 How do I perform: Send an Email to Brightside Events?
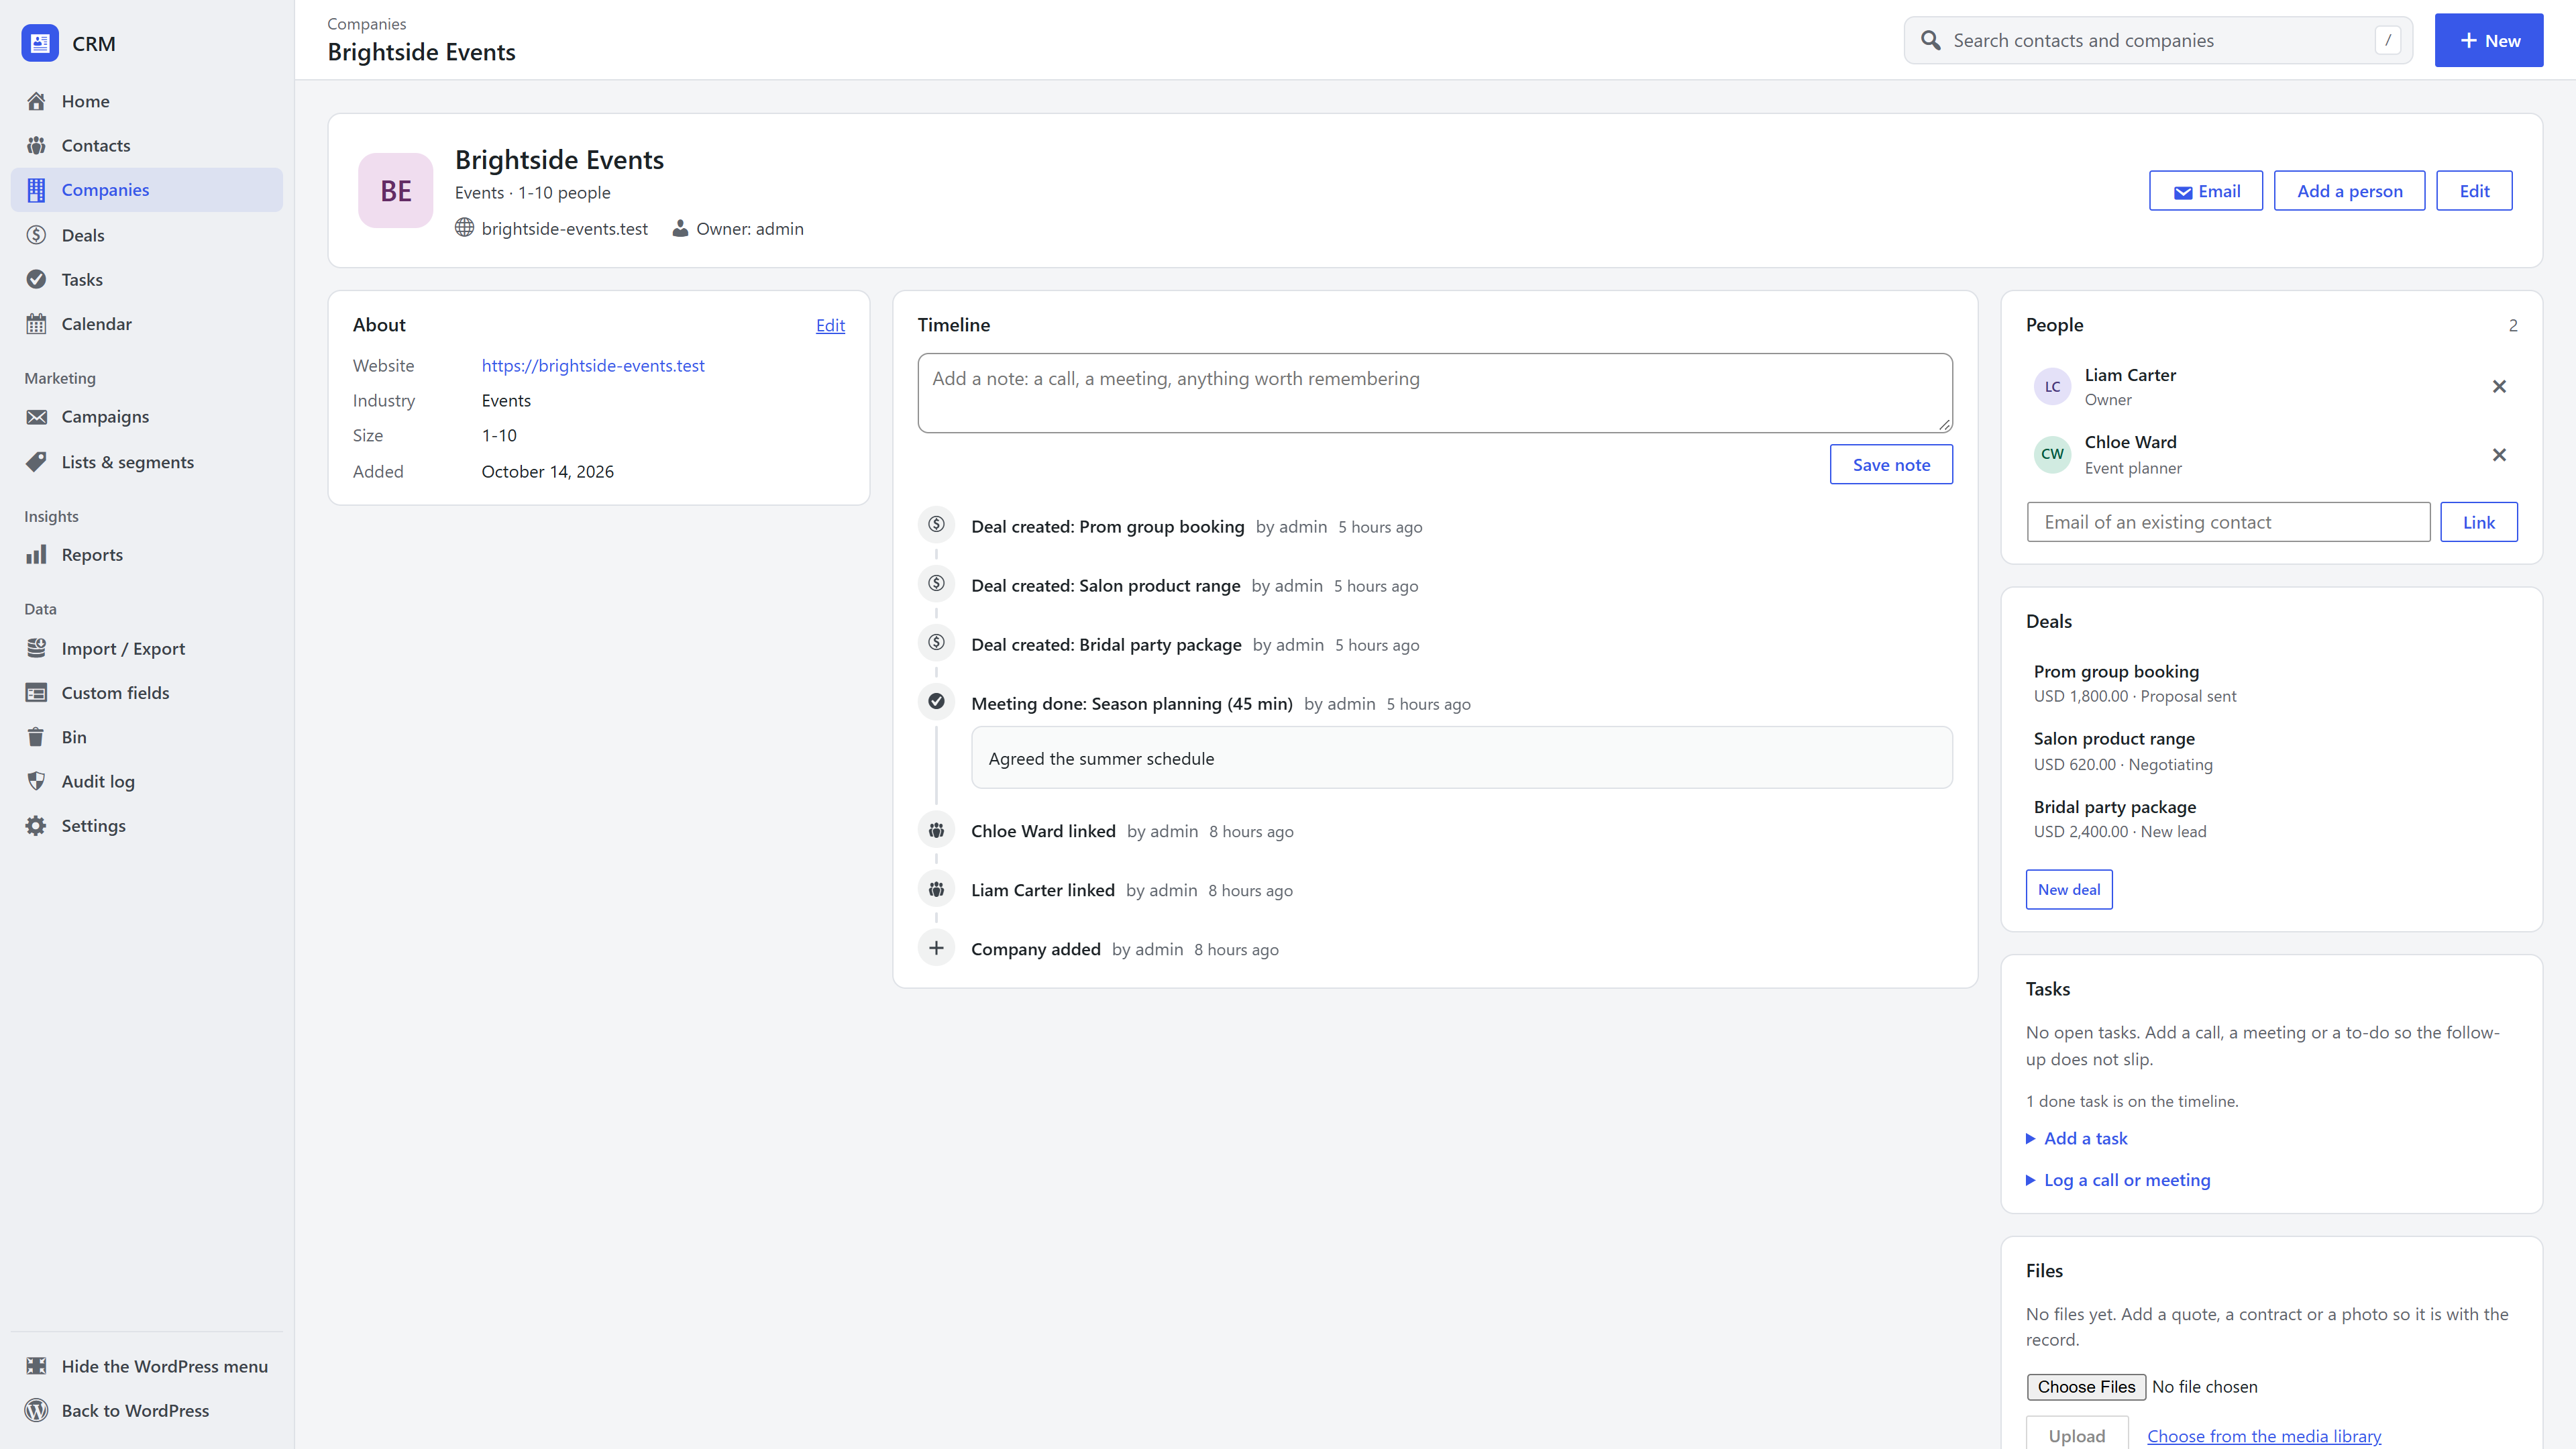[2206, 191]
